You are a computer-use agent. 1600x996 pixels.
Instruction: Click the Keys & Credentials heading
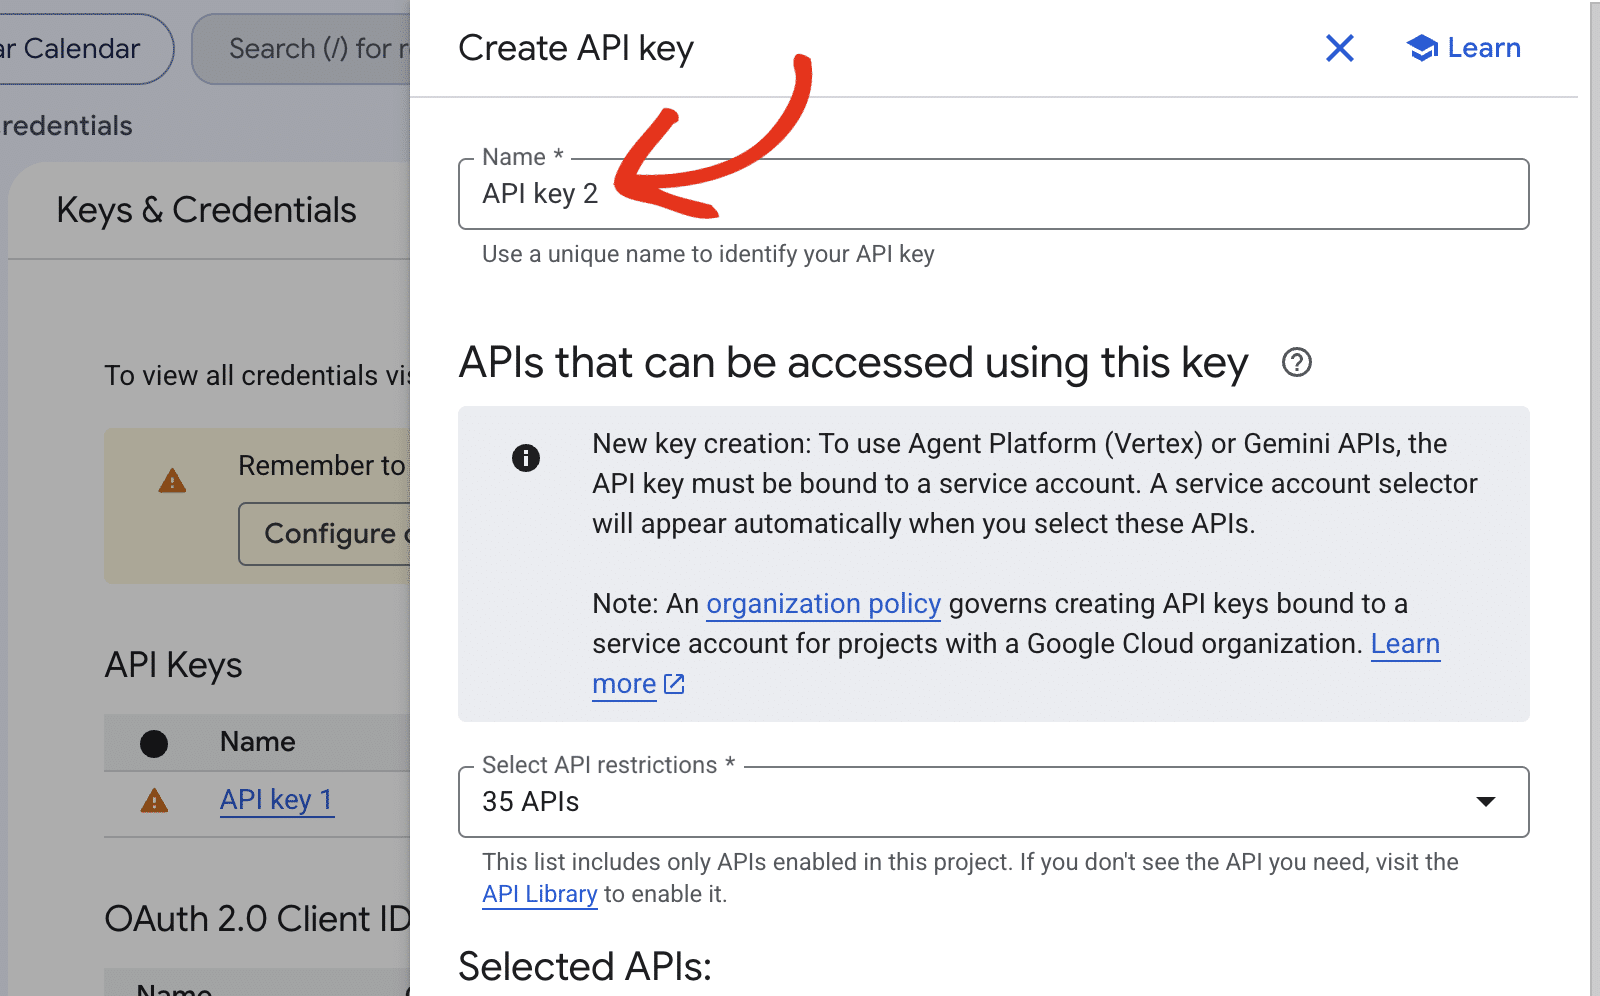(206, 210)
